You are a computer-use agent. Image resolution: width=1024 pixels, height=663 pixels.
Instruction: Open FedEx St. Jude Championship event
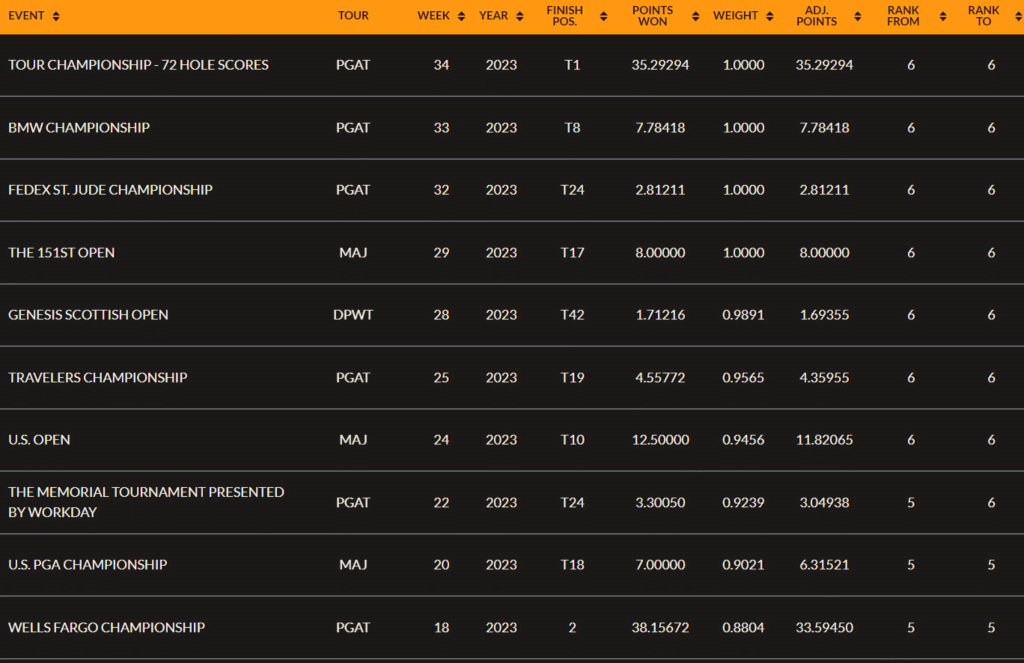[x=110, y=189]
